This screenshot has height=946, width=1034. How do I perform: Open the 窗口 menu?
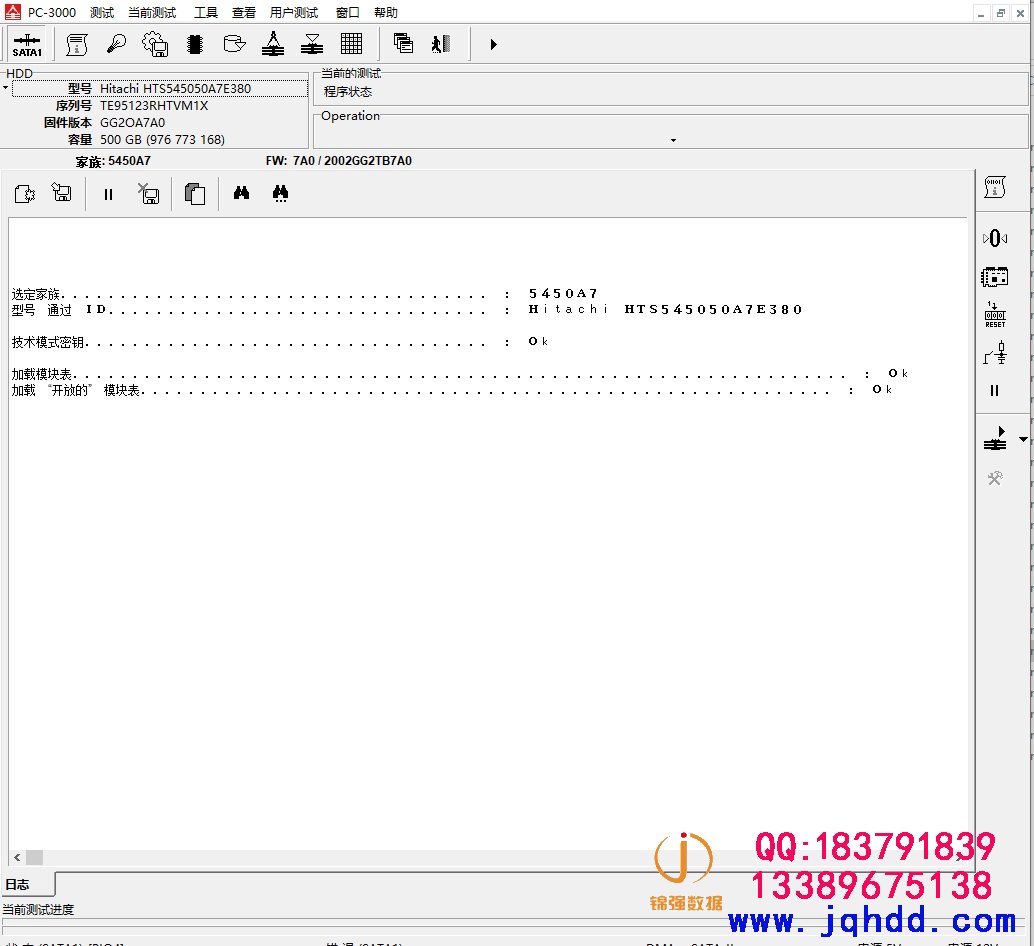coord(348,13)
